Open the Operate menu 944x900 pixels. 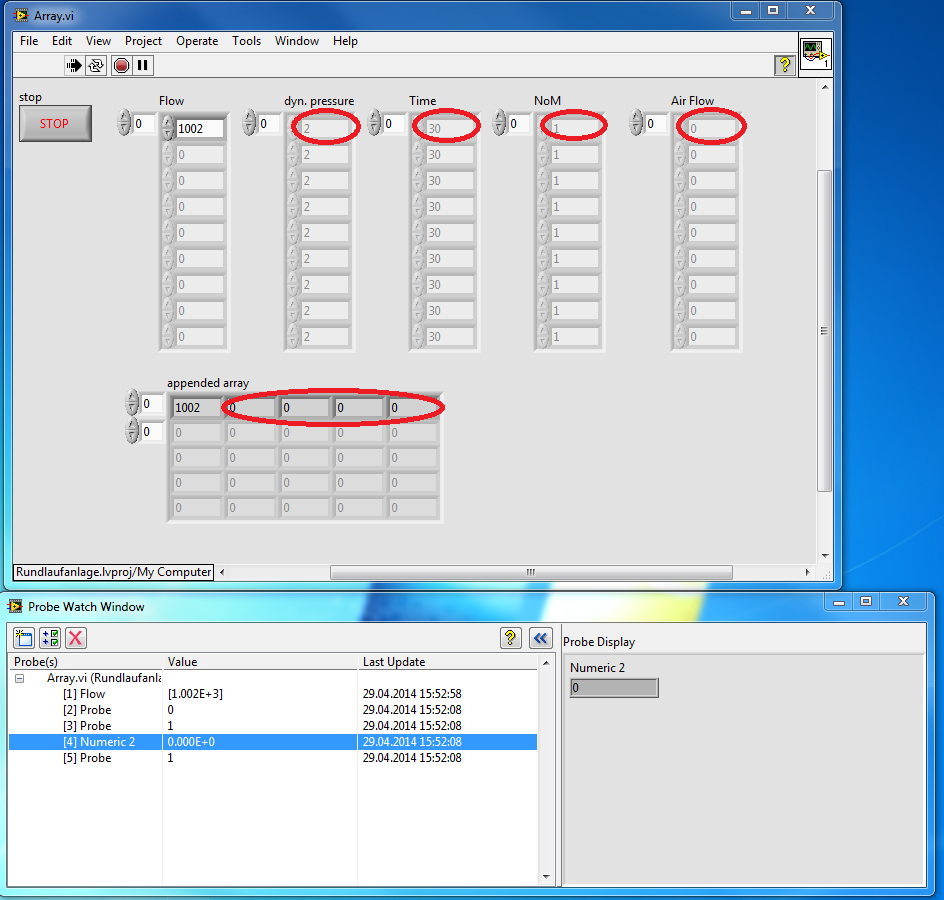[x=197, y=41]
